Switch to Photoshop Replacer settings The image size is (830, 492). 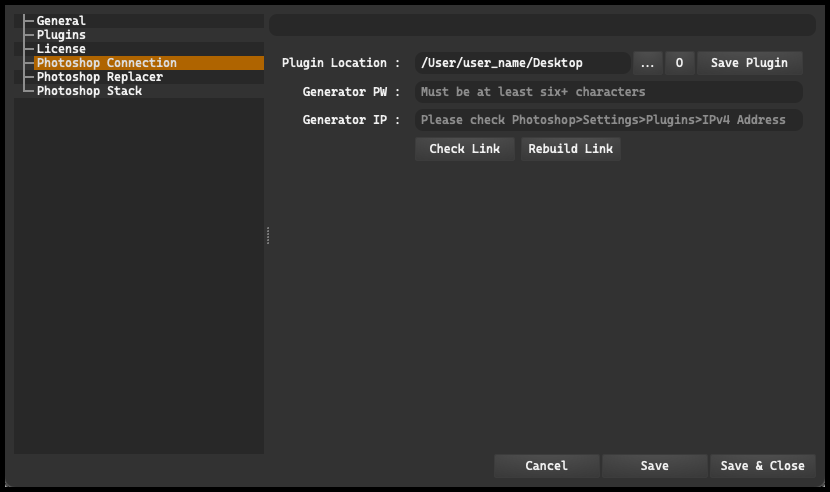(x=100, y=77)
